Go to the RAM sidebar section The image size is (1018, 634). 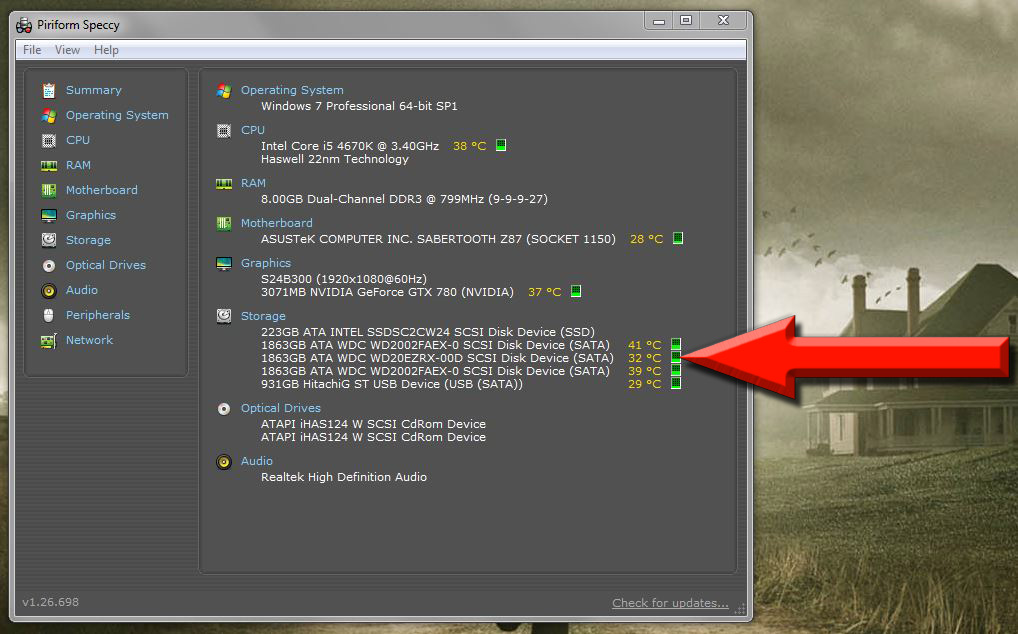[78, 165]
